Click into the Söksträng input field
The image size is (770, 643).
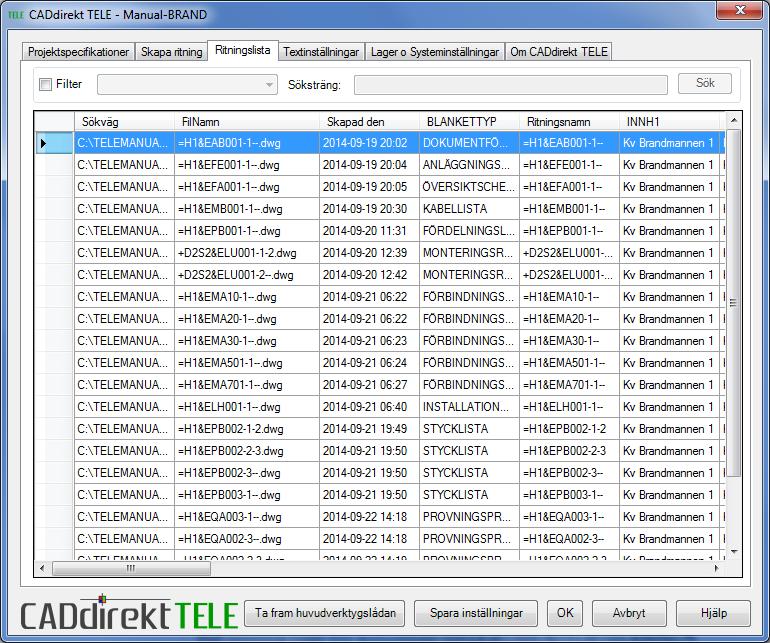pyautogui.click(x=511, y=84)
